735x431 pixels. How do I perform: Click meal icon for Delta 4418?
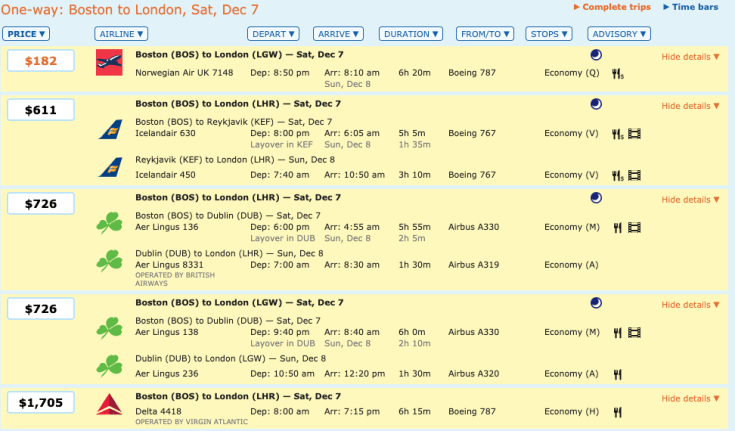(x=617, y=412)
